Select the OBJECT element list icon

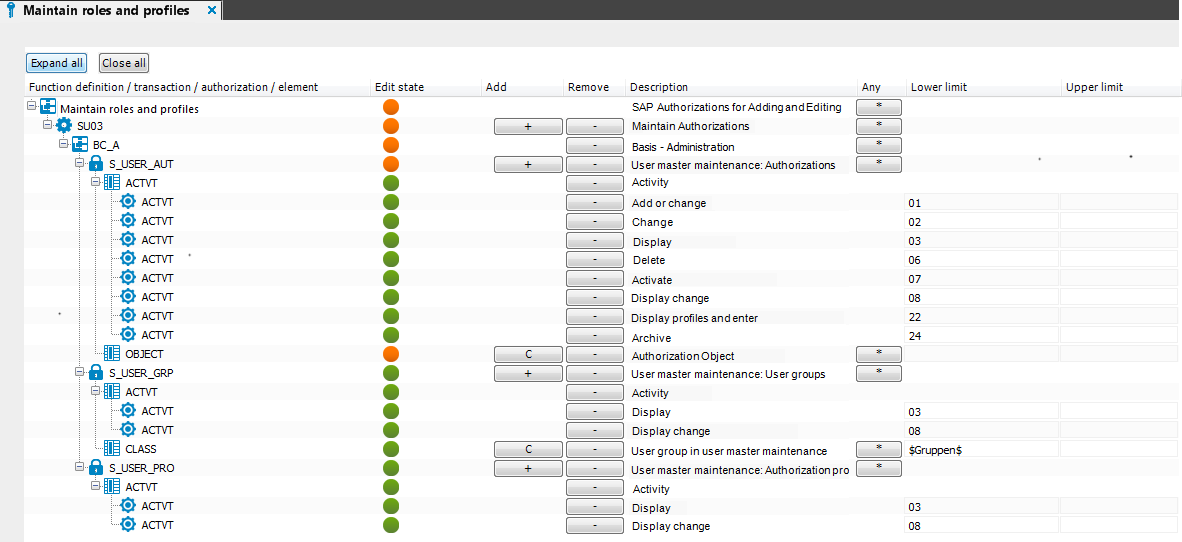coord(112,353)
